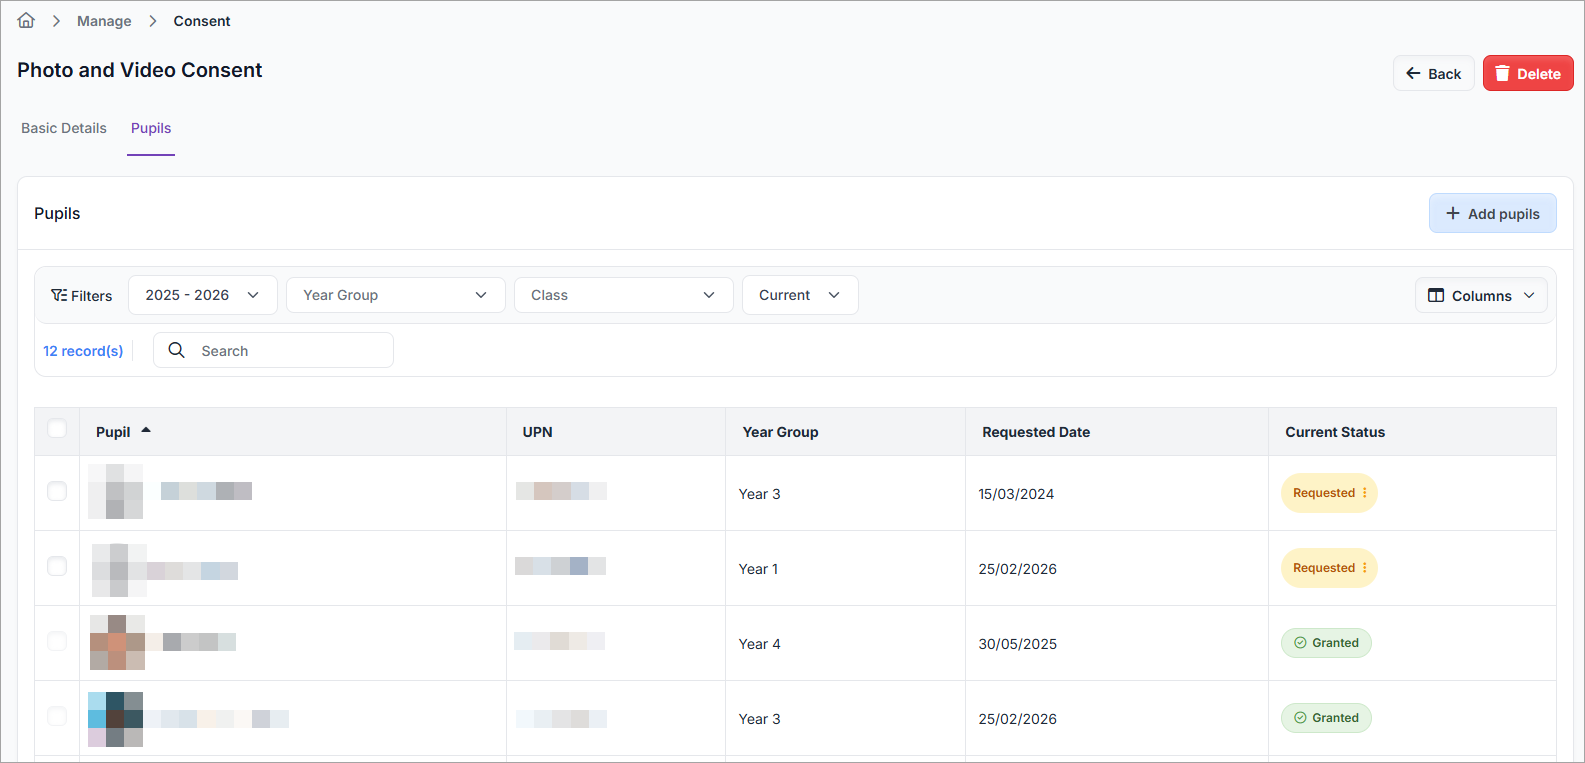Switch to the Basic Details tab
Viewport: 1585px width, 763px height.
point(64,129)
